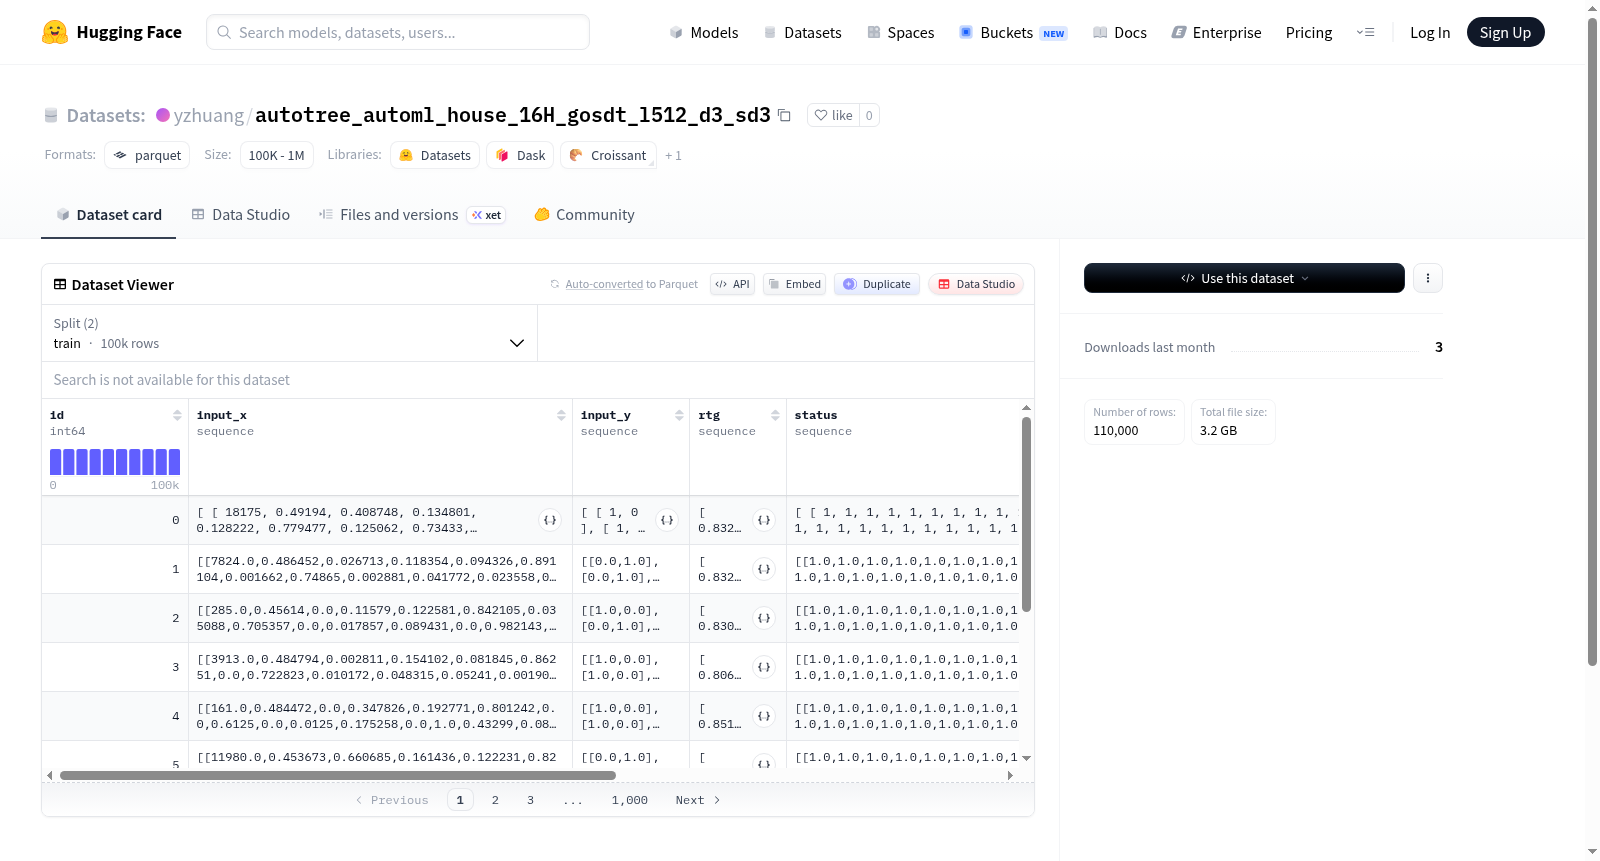Click the Duplicate button

877,284
